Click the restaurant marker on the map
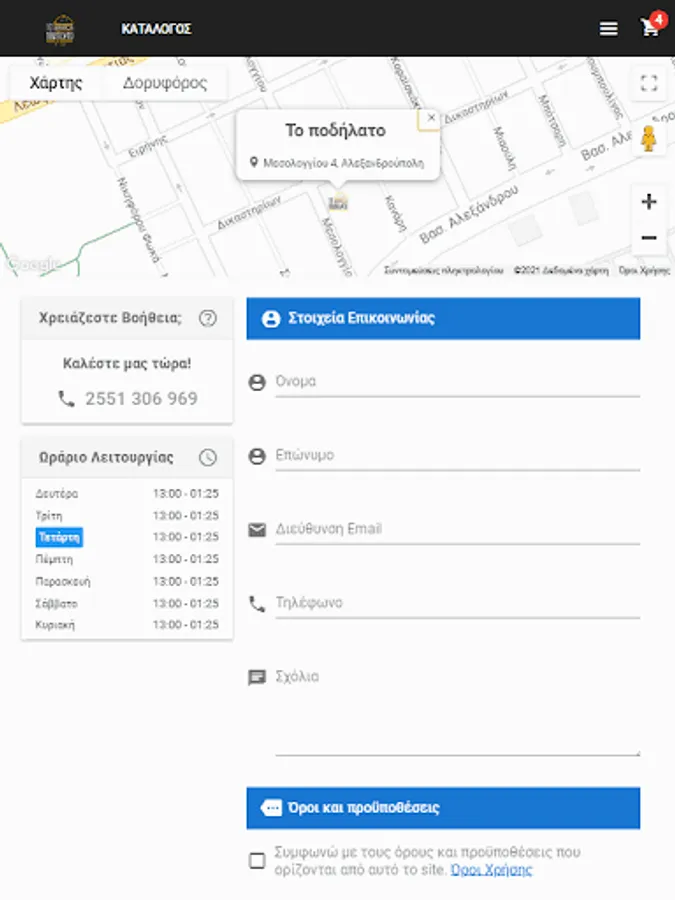 pos(338,203)
